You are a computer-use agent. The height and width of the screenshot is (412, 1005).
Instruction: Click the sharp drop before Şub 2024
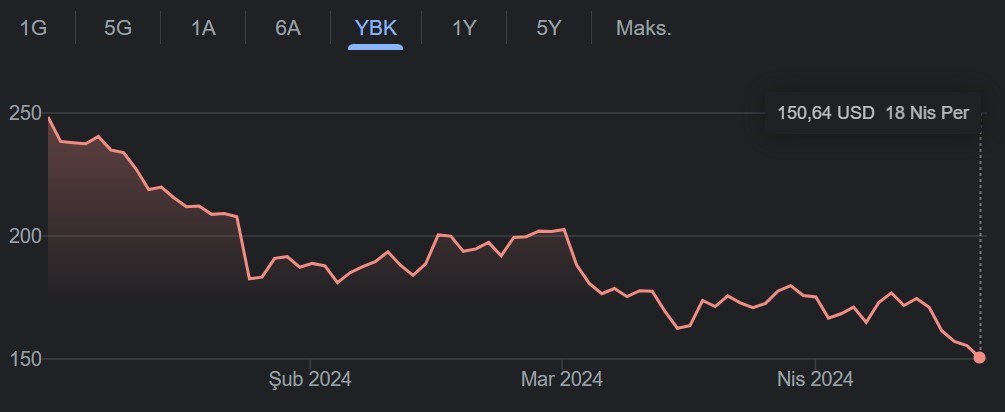(244, 247)
